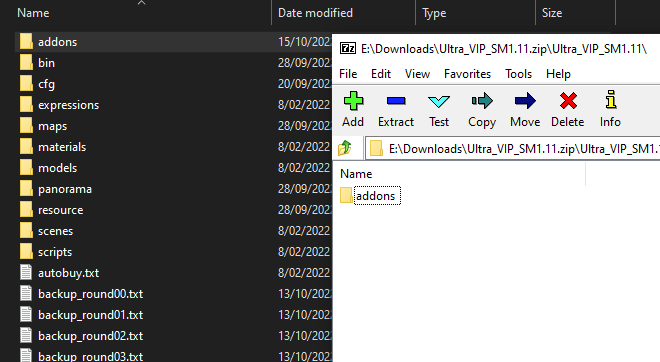Open the Edit menu in 7-Zip
The width and height of the screenshot is (660, 362).
(x=381, y=74)
